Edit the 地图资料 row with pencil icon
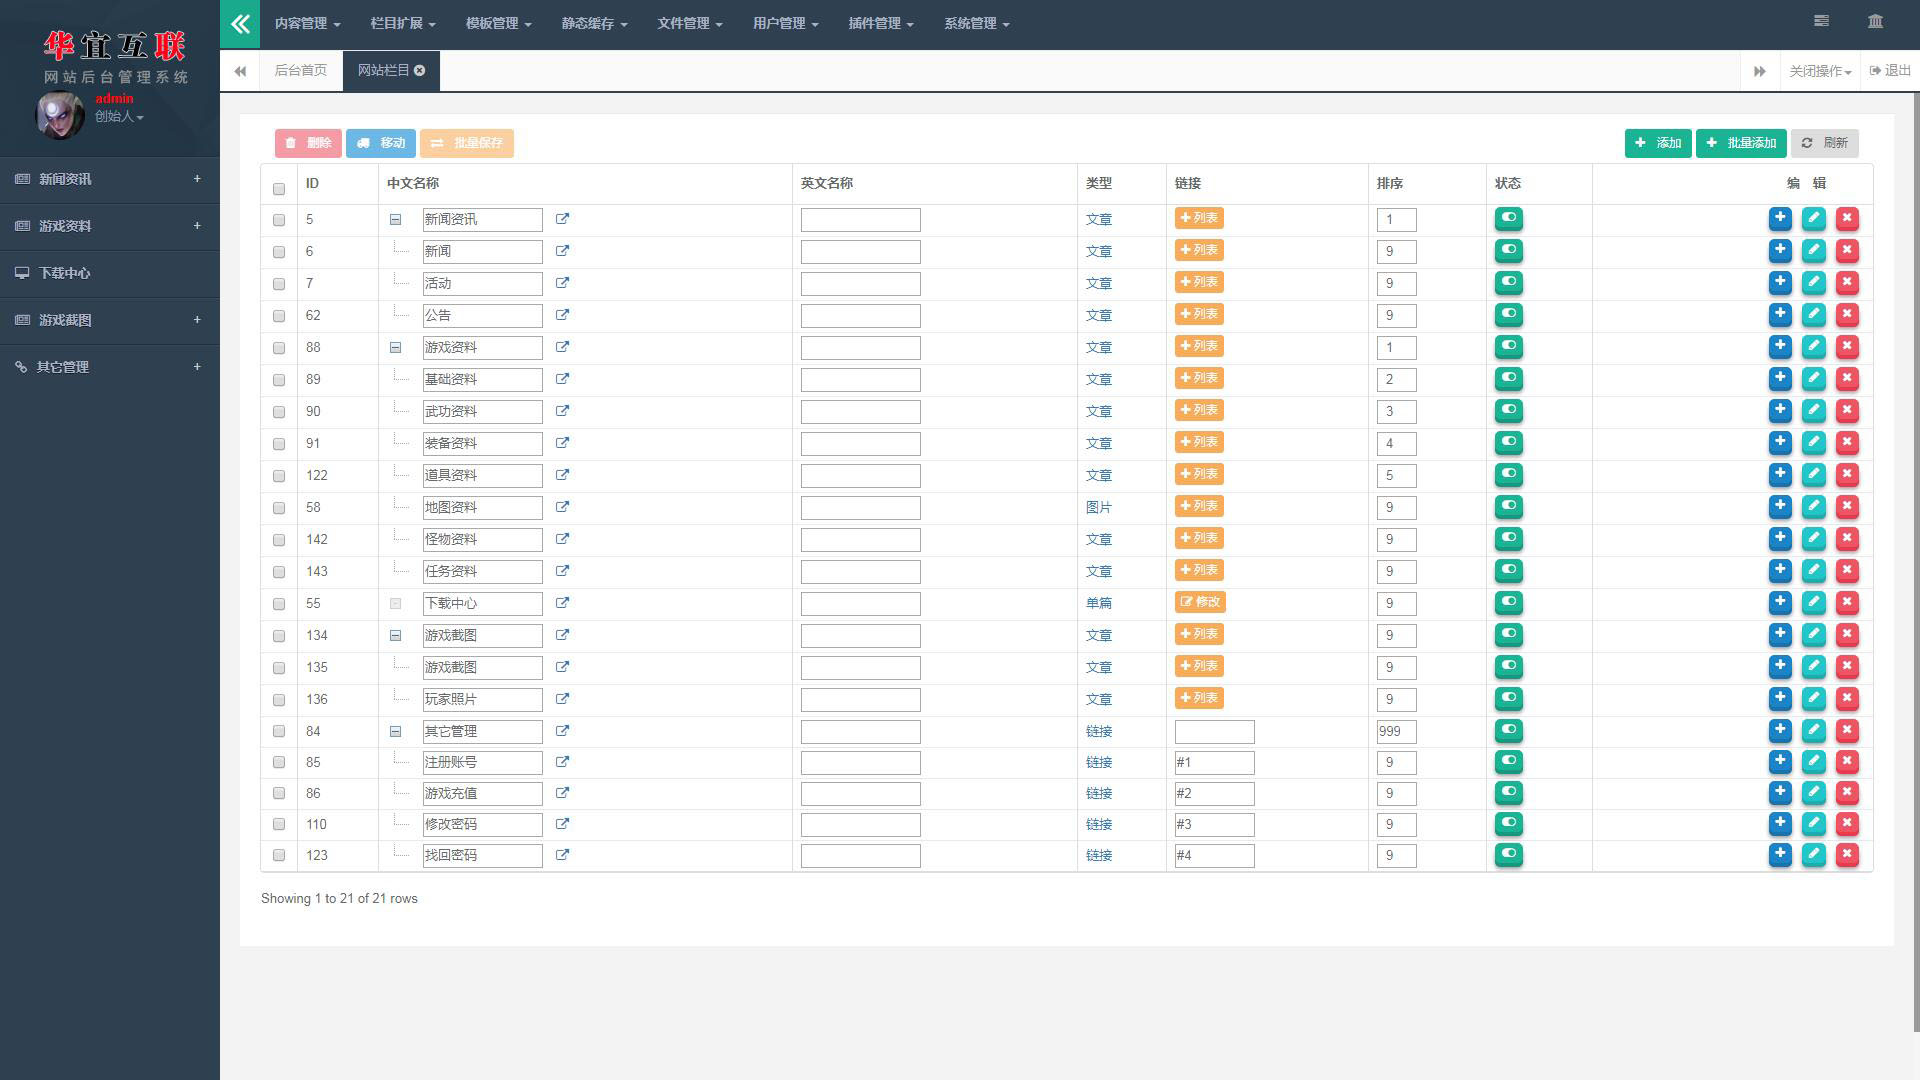 [x=1814, y=506]
